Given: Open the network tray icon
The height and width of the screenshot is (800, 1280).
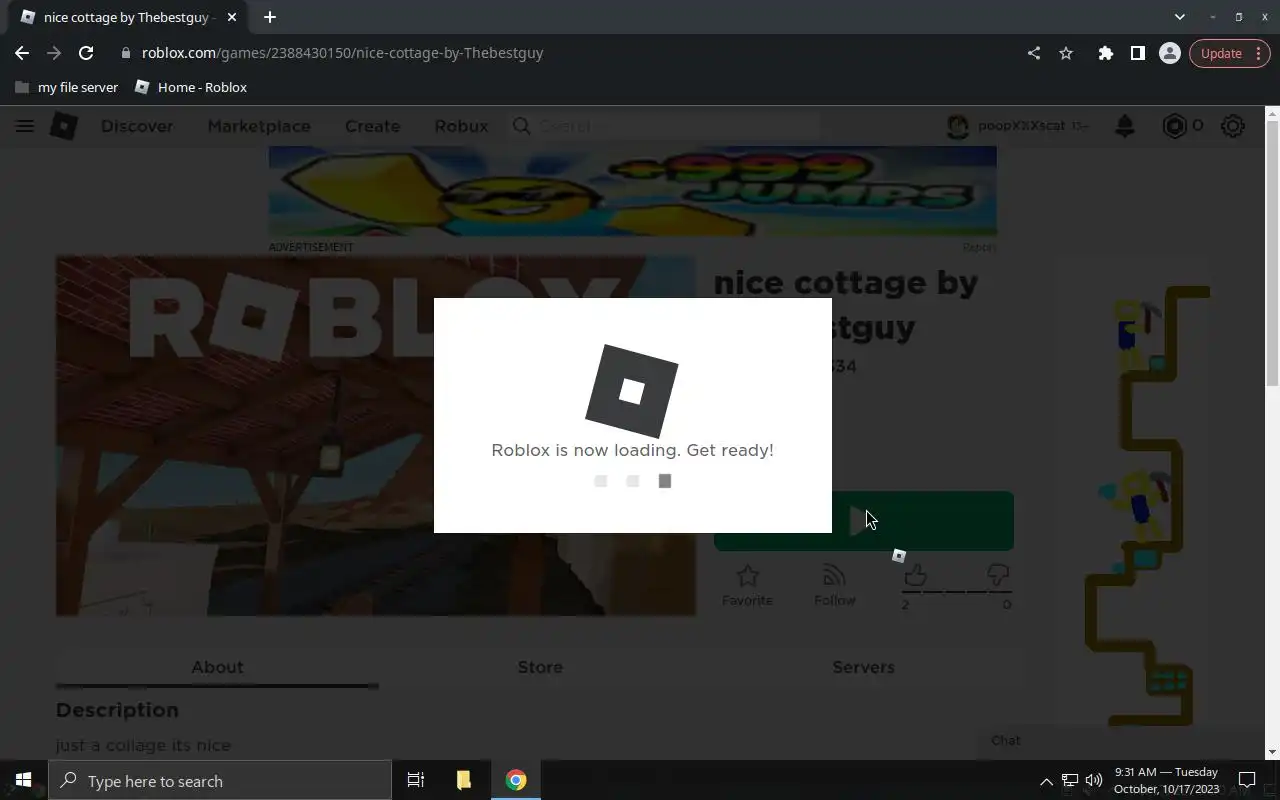Looking at the screenshot, I should 1070,781.
